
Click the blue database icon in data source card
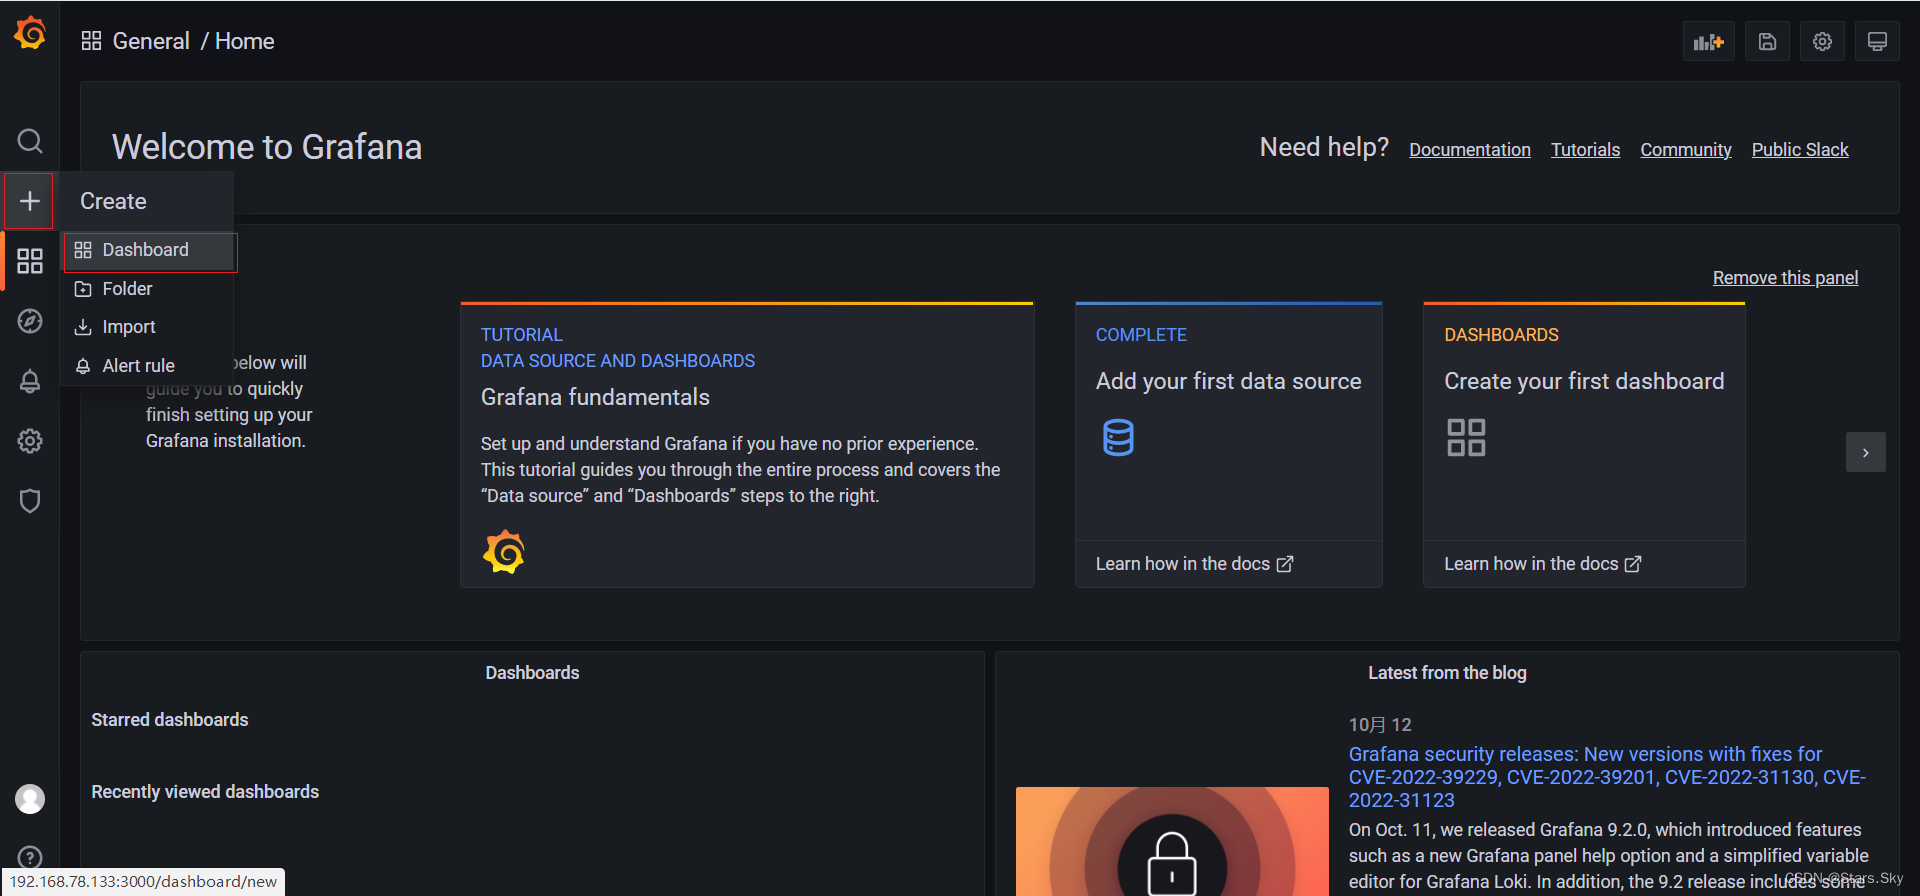click(1118, 438)
